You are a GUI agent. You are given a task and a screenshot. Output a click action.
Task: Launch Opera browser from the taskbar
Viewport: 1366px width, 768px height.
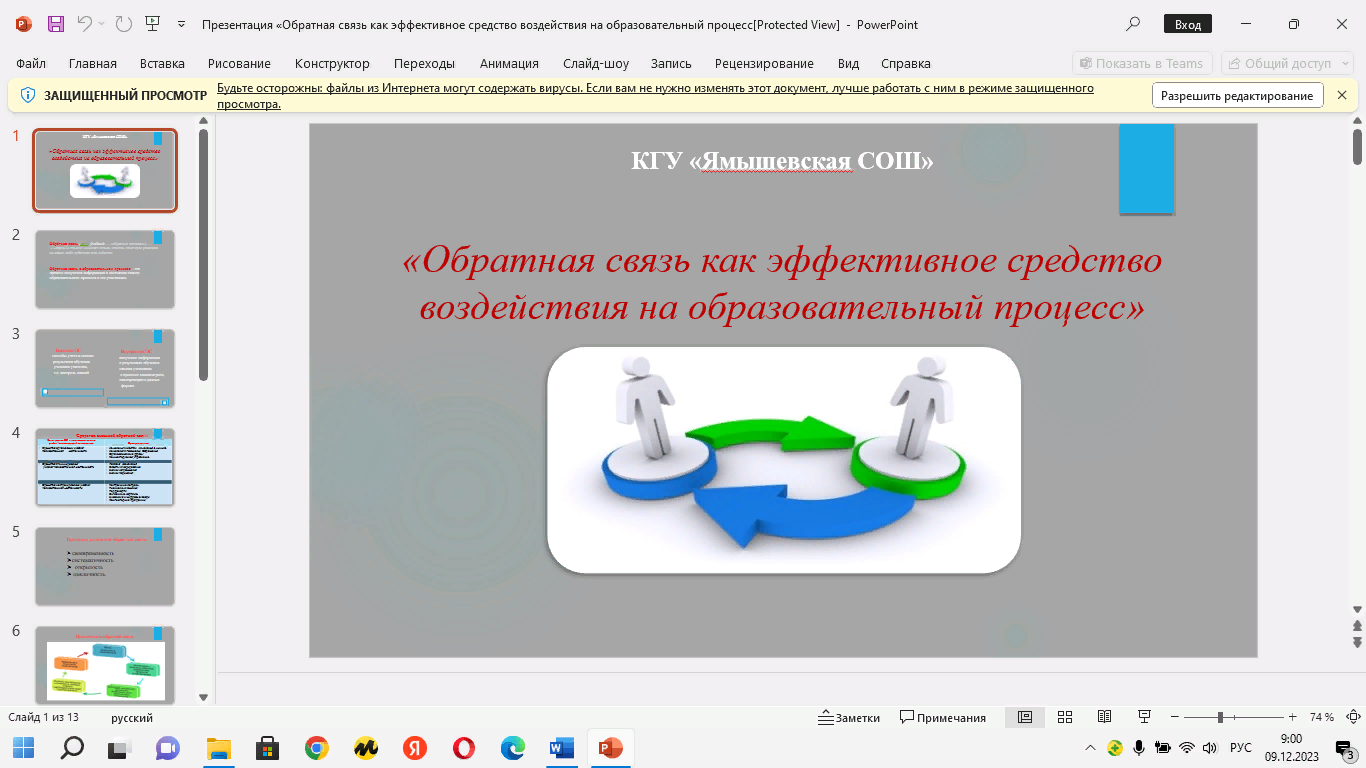[x=463, y=748]
